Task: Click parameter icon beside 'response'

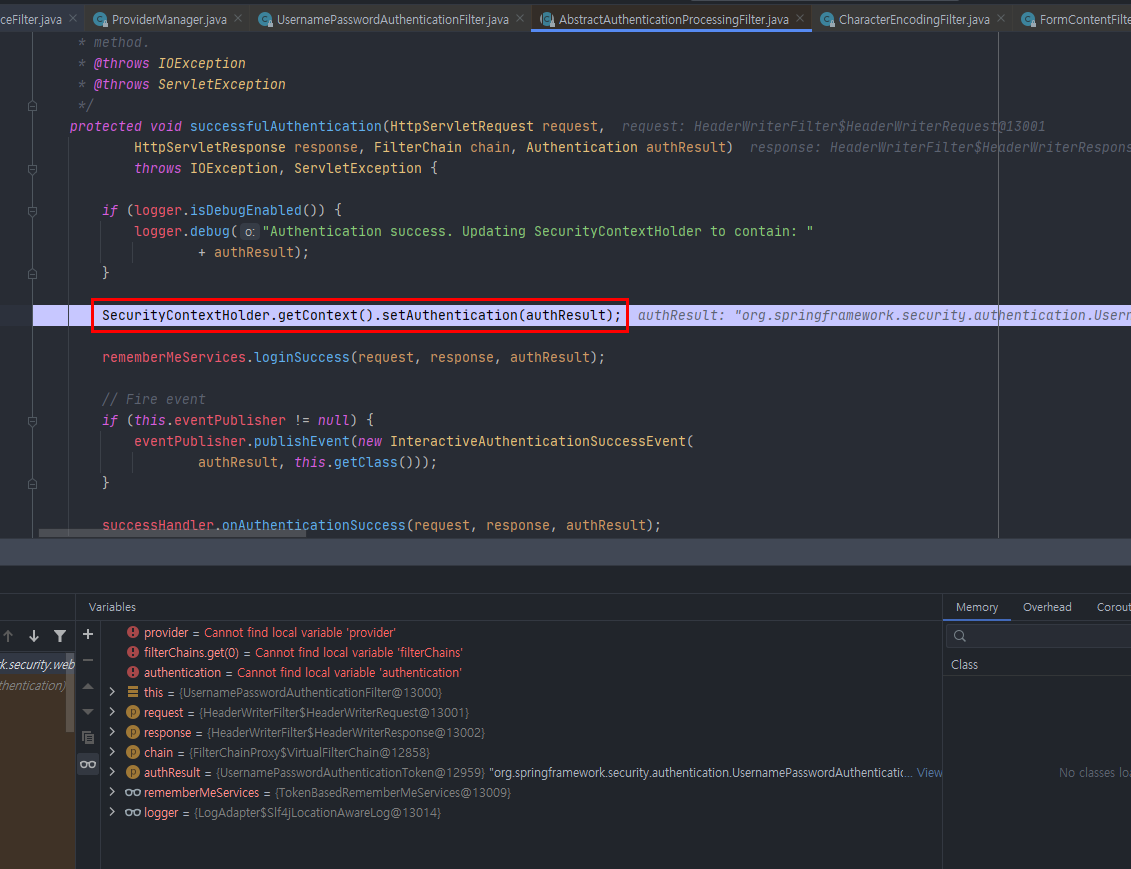Action: point(133,732)
